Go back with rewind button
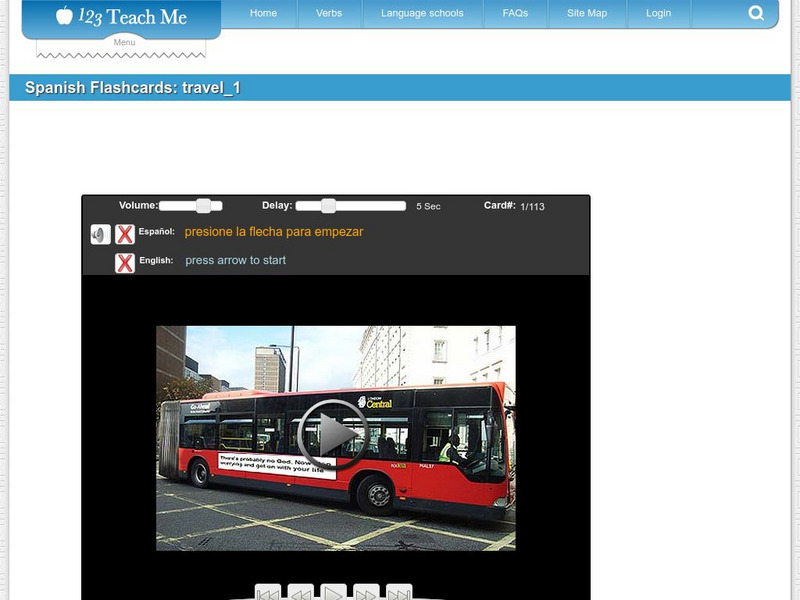This screenshot has height=600, width=800. [301, 592]
